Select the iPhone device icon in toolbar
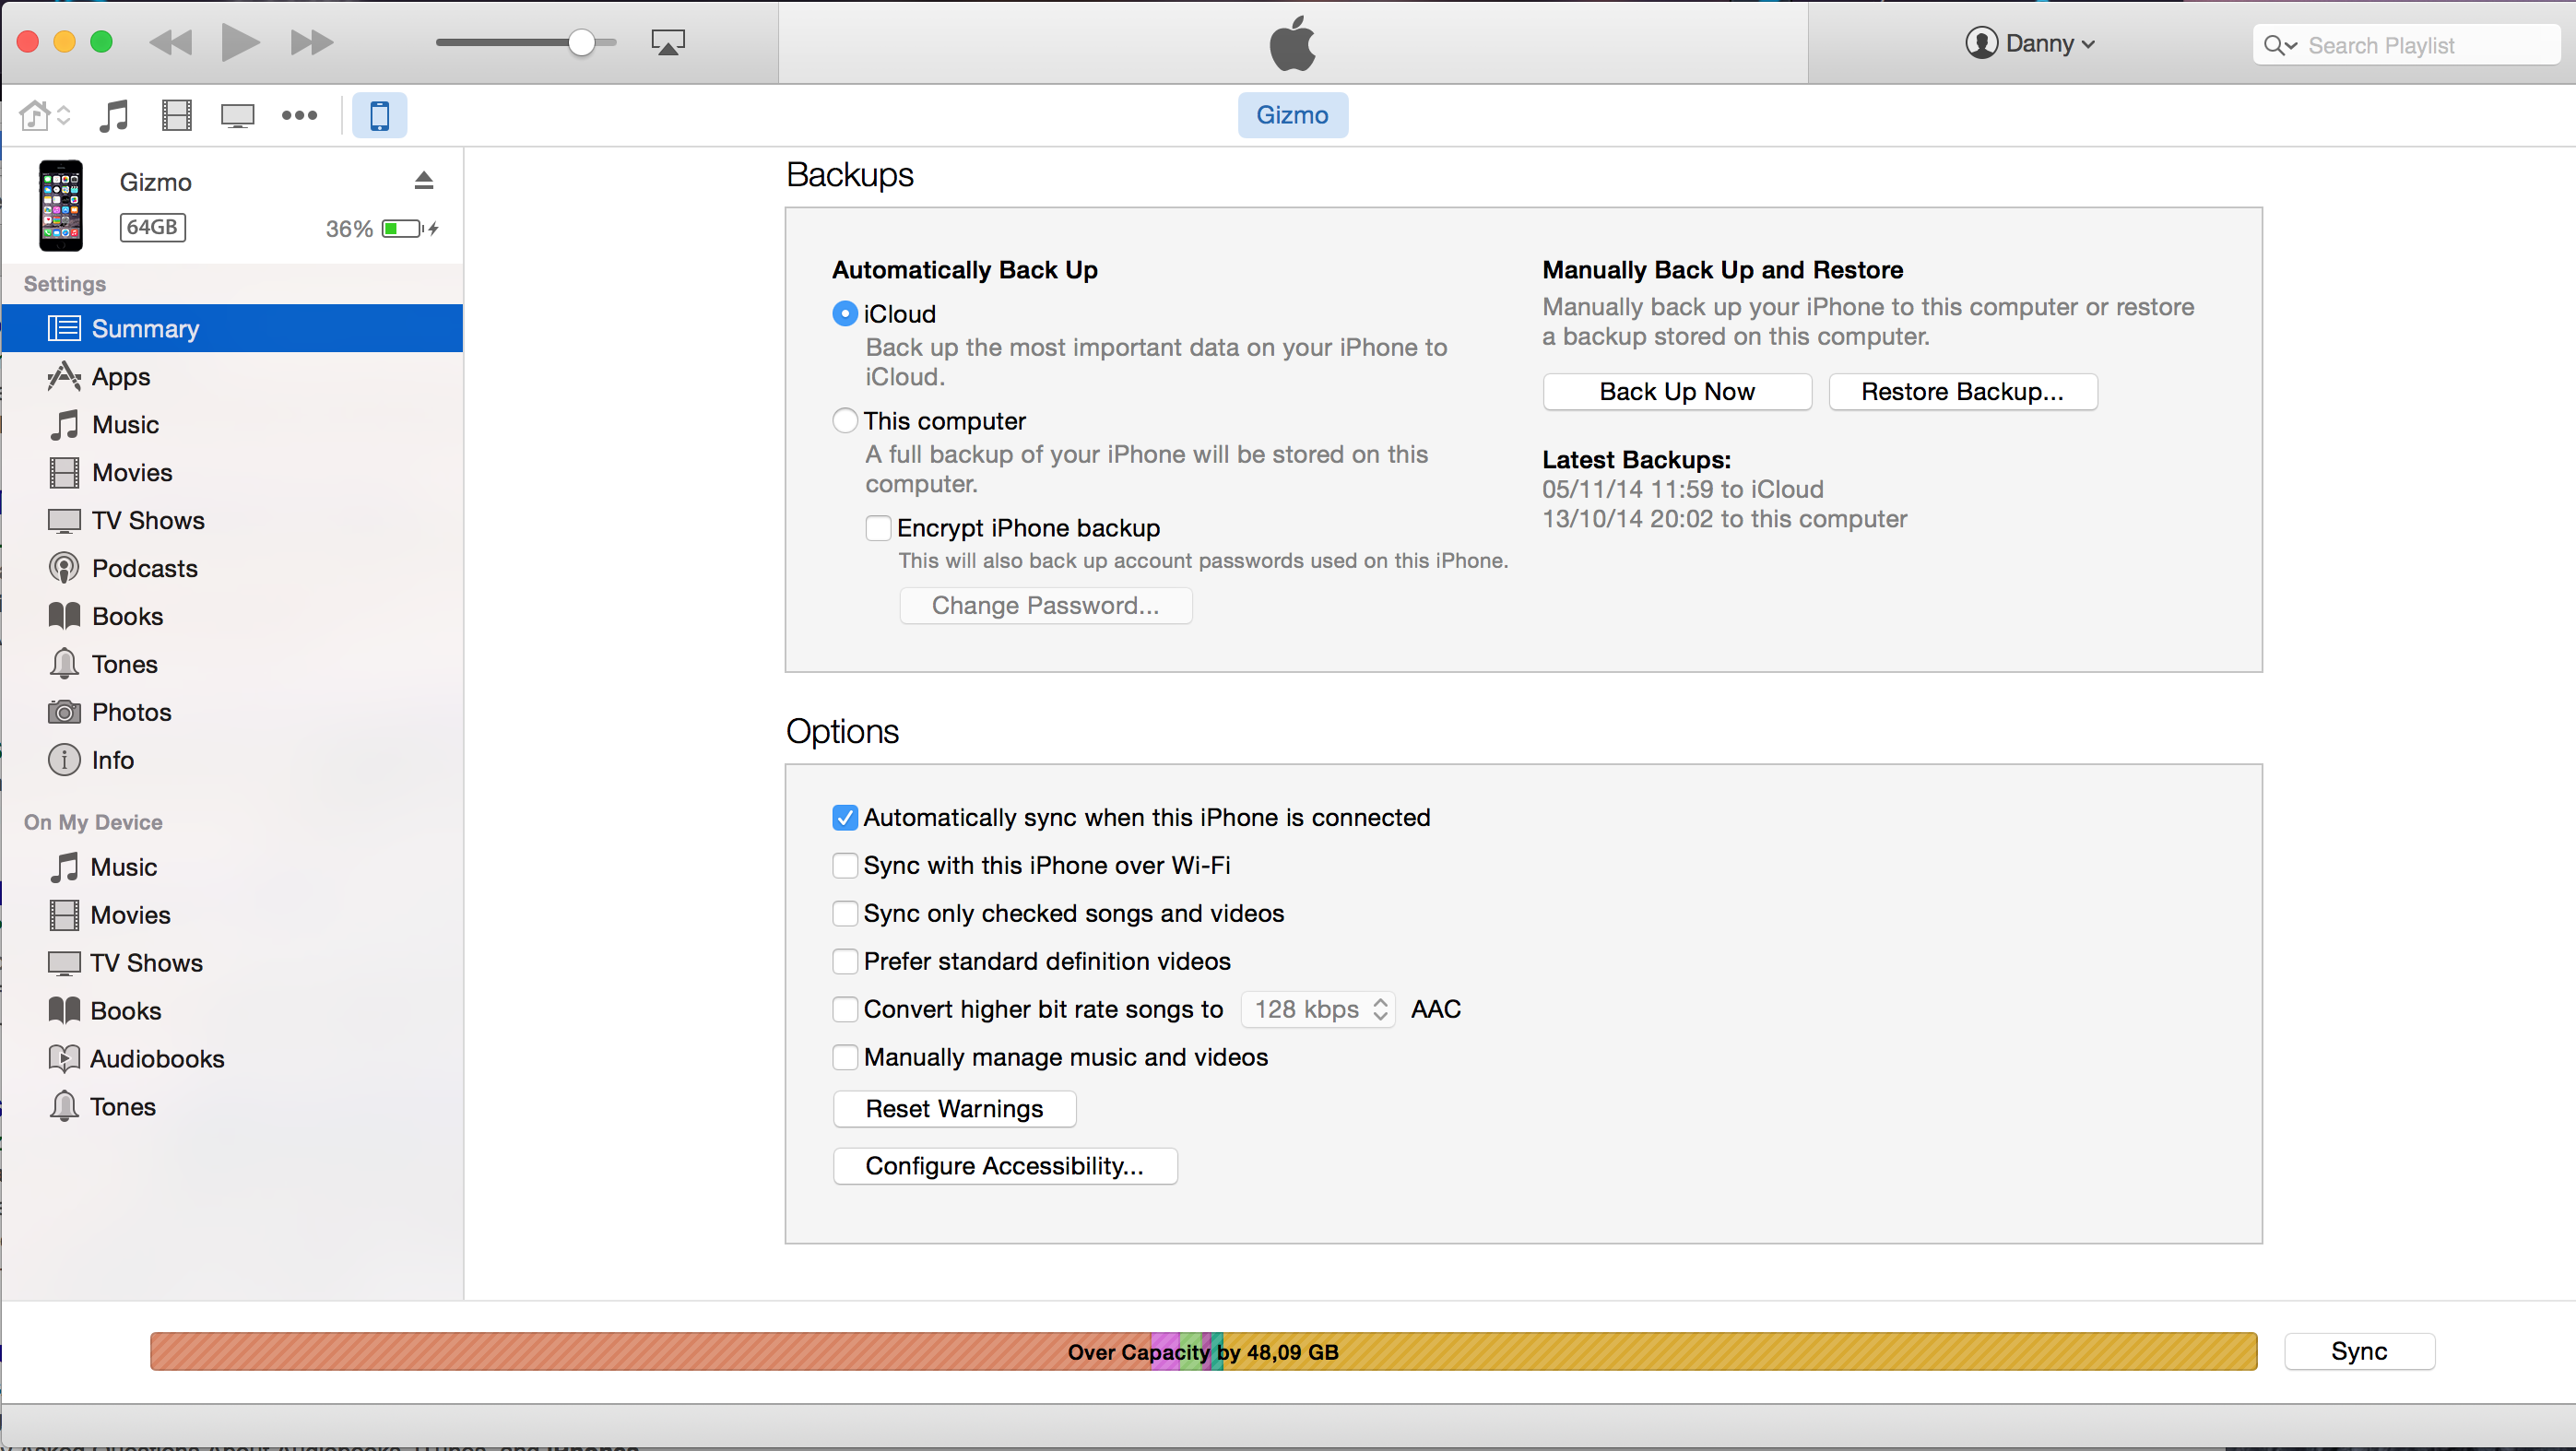Screen dimensions: 2576x1451 point(380,115)
